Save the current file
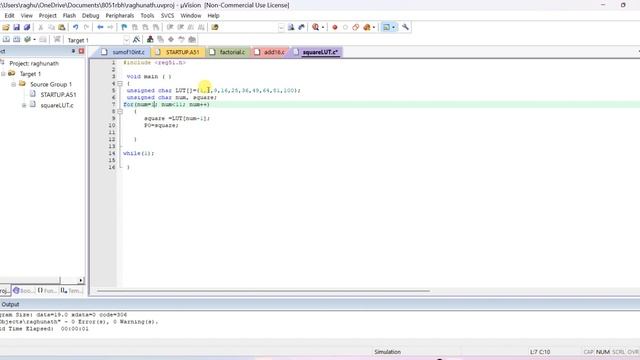 [x=16, y=27]
